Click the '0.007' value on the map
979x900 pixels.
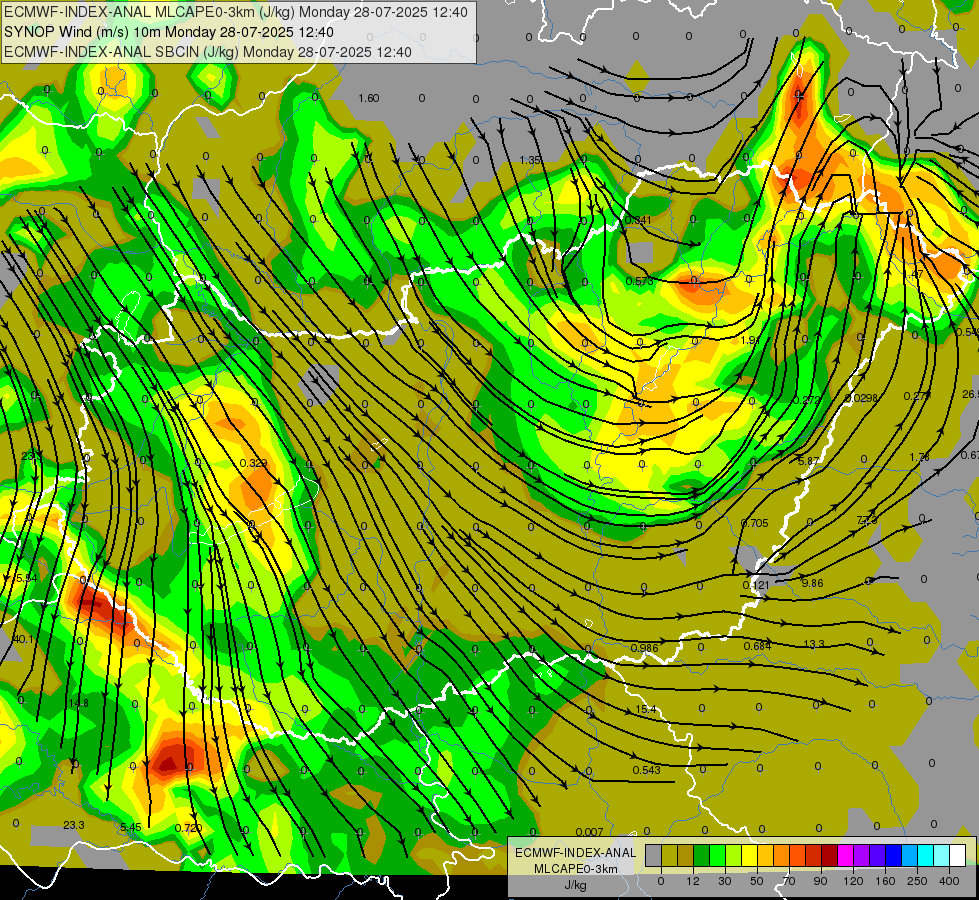[x=589, y=832]
